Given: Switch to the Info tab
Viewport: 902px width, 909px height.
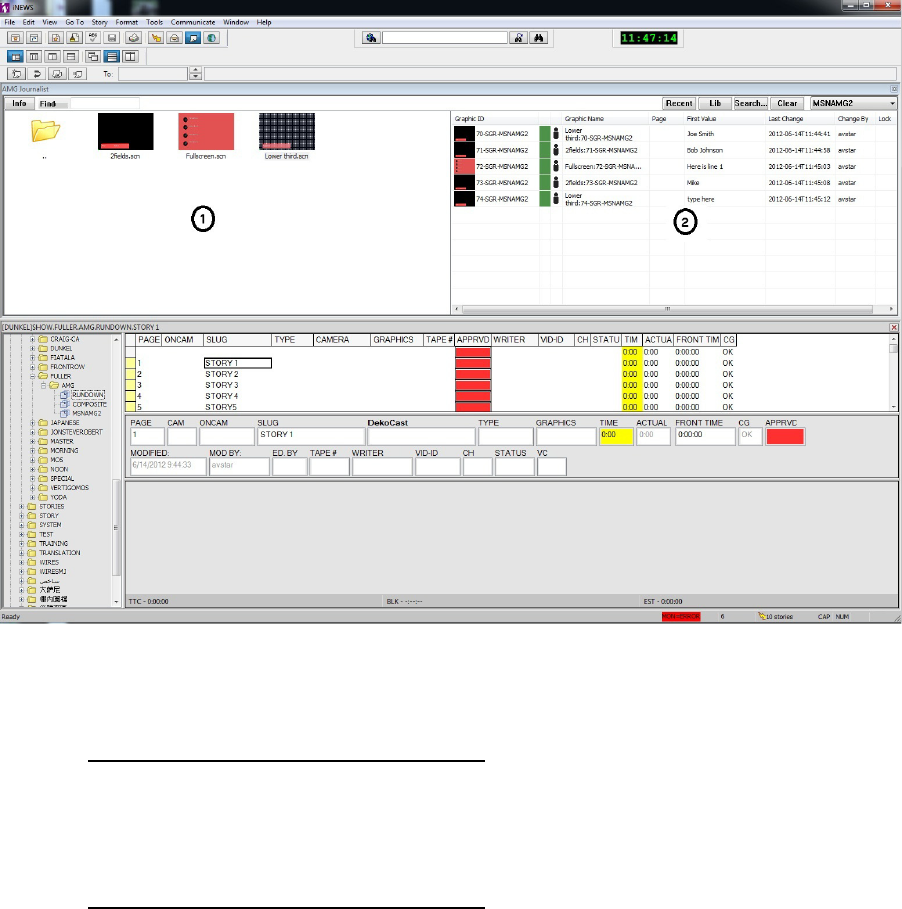Looking at the screenshot, I should (19, 103).
